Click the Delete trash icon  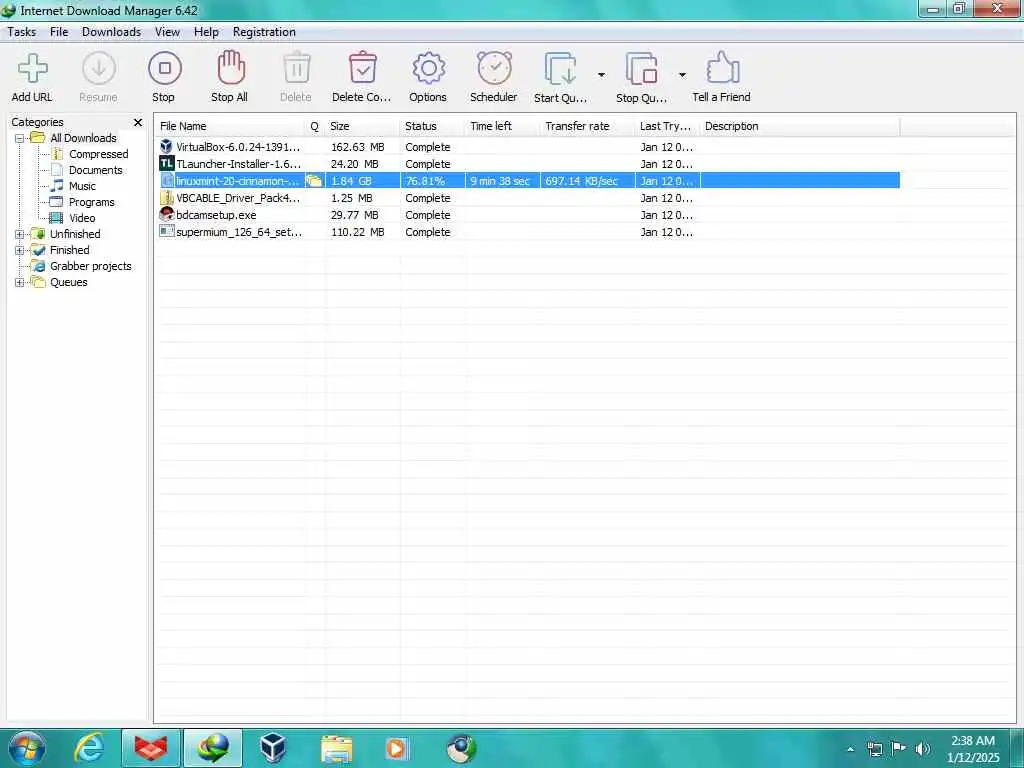(296, 68)
